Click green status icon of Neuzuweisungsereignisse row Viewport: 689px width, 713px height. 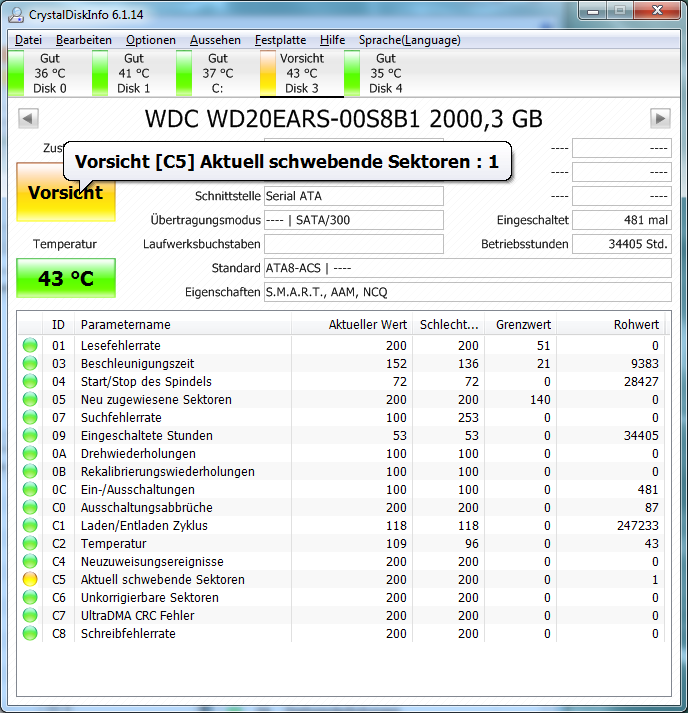[30, 561]
